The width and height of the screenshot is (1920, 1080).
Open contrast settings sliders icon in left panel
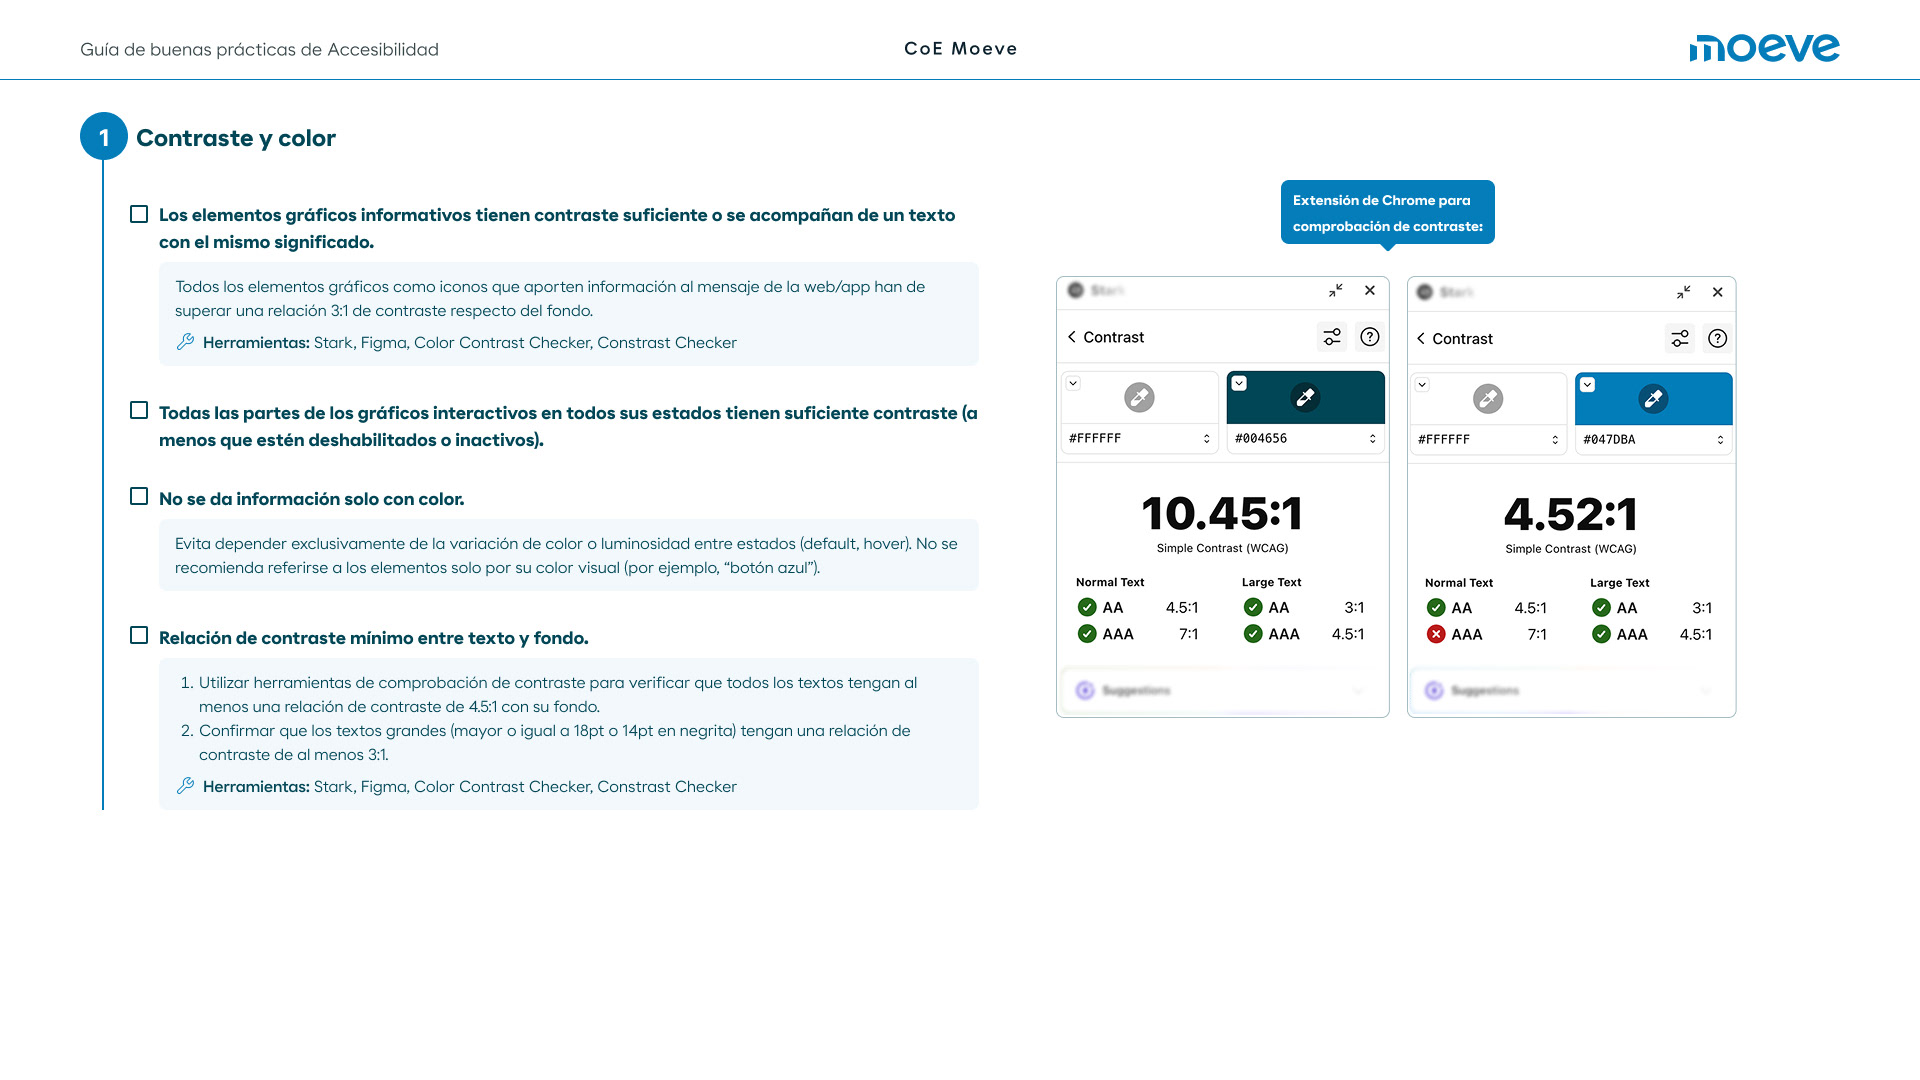[1332, 337]
